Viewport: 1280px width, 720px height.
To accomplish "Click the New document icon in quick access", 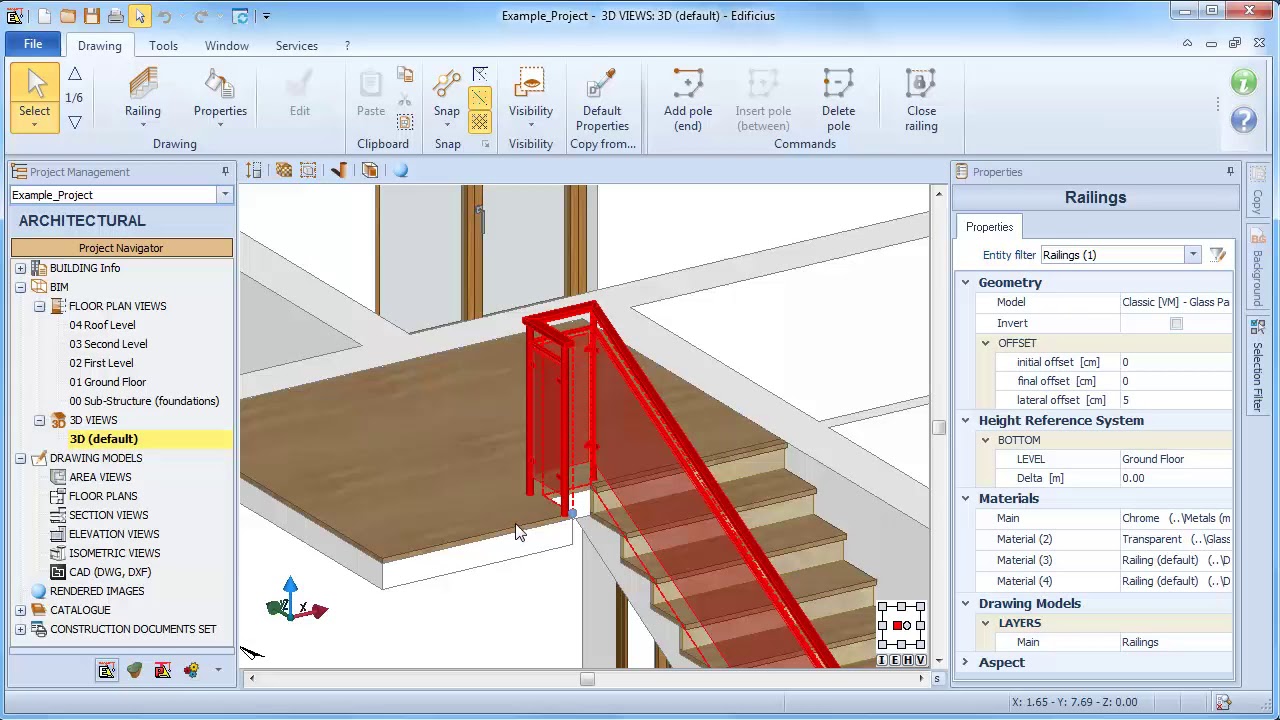I will tap(44, 16).
